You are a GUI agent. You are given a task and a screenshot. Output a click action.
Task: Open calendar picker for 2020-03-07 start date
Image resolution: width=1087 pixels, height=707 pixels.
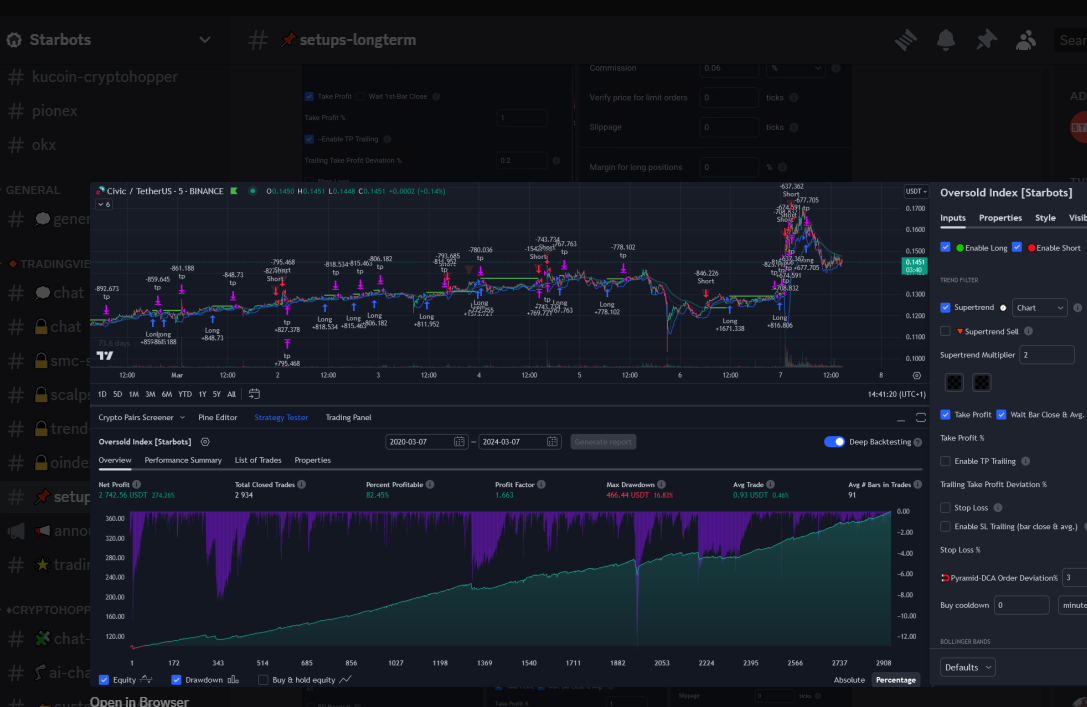pyautogui.click(x=459, y=442)
